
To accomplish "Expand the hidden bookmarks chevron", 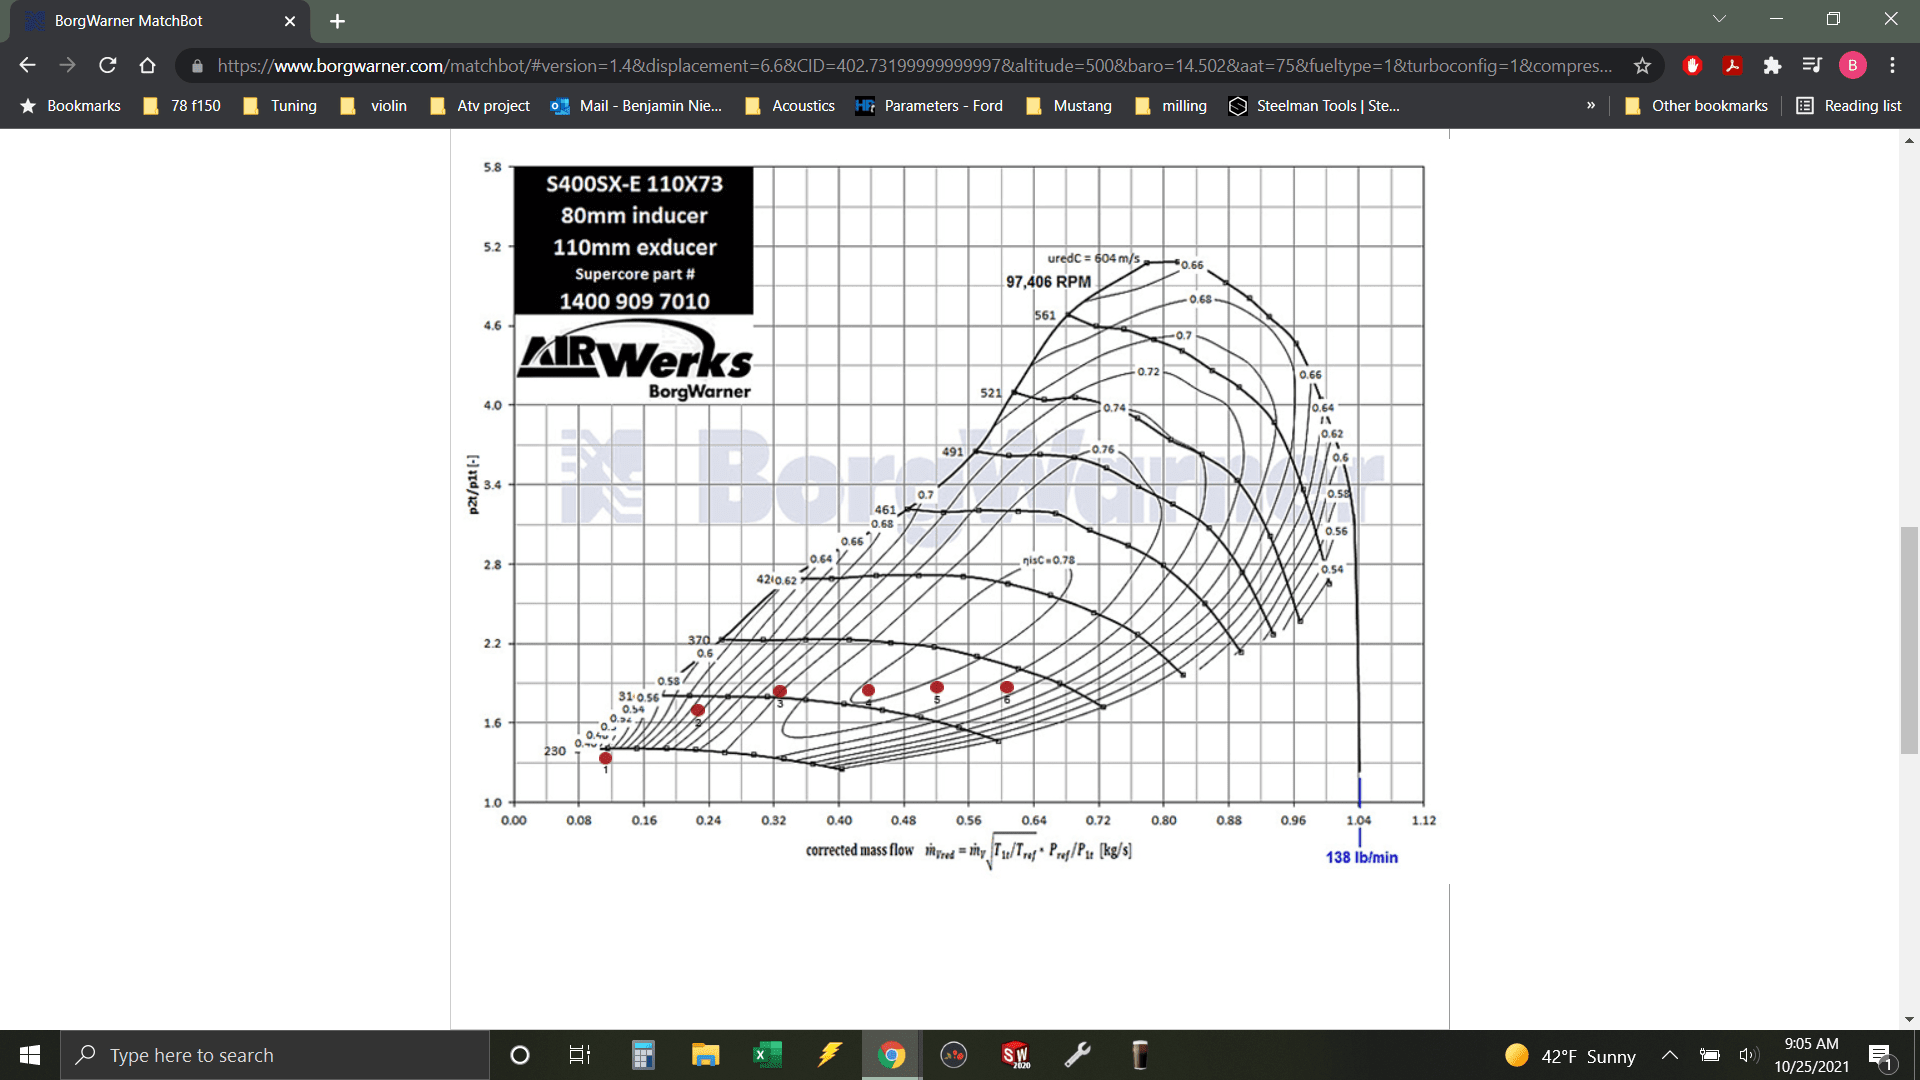I will [x=1591, y=106].
